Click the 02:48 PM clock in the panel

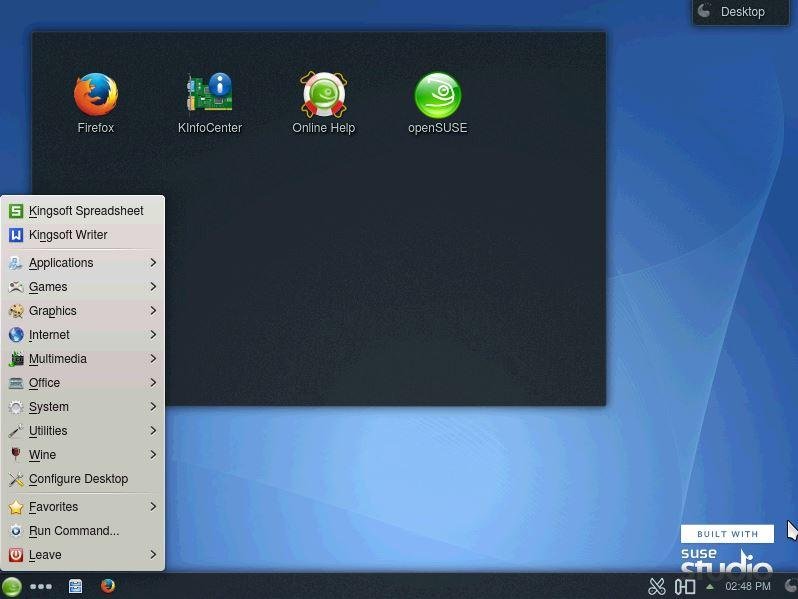click(748, 586)
